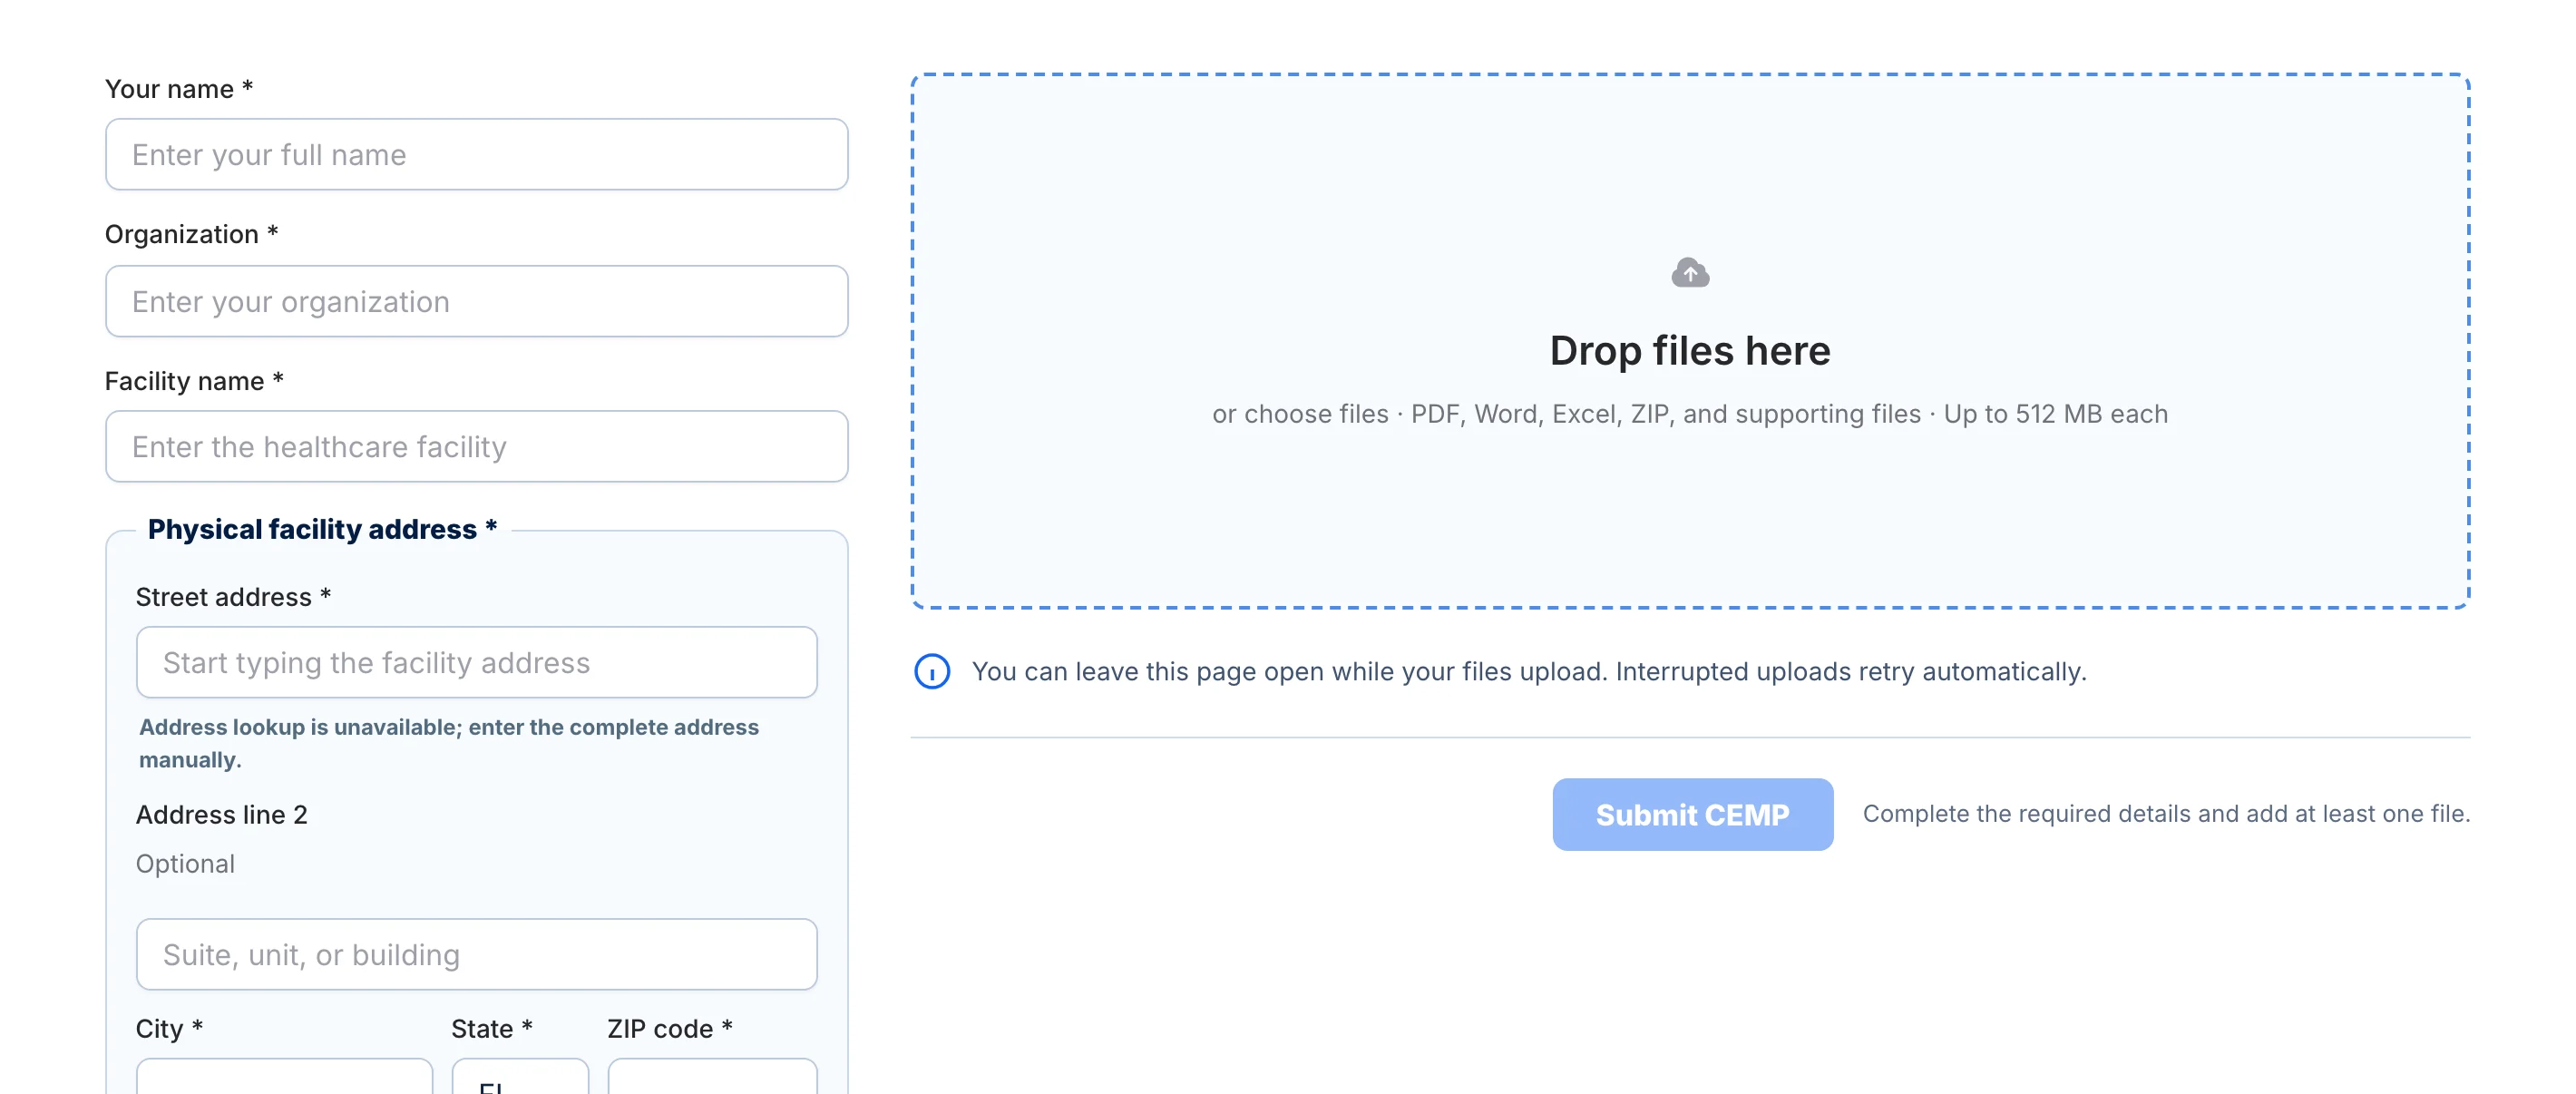This screenshot has height=1094, width=2576.
Task: Click the Your name label
Action: pyautogui.click(x=179, y=89)
